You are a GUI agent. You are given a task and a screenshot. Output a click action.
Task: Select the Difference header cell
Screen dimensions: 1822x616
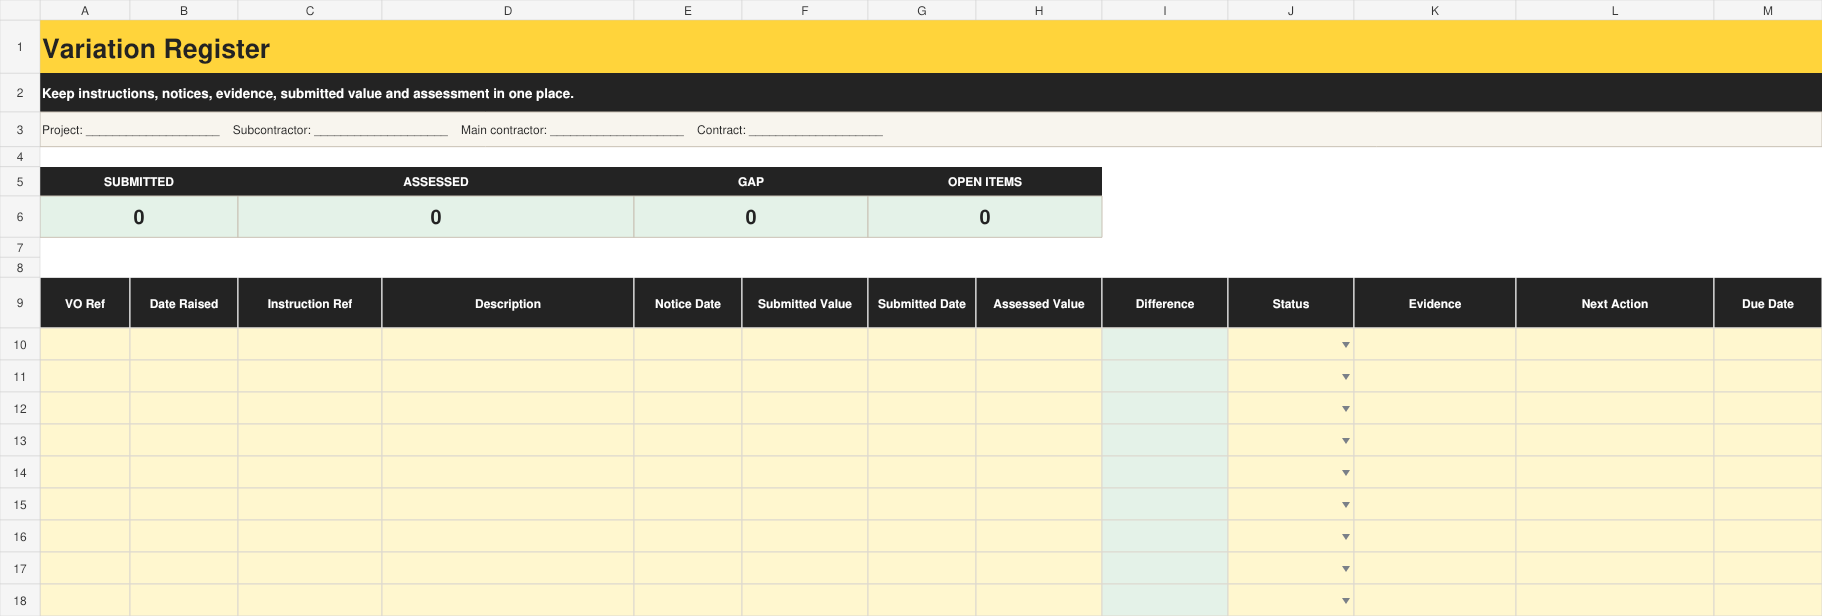[x=1165, y=303]
